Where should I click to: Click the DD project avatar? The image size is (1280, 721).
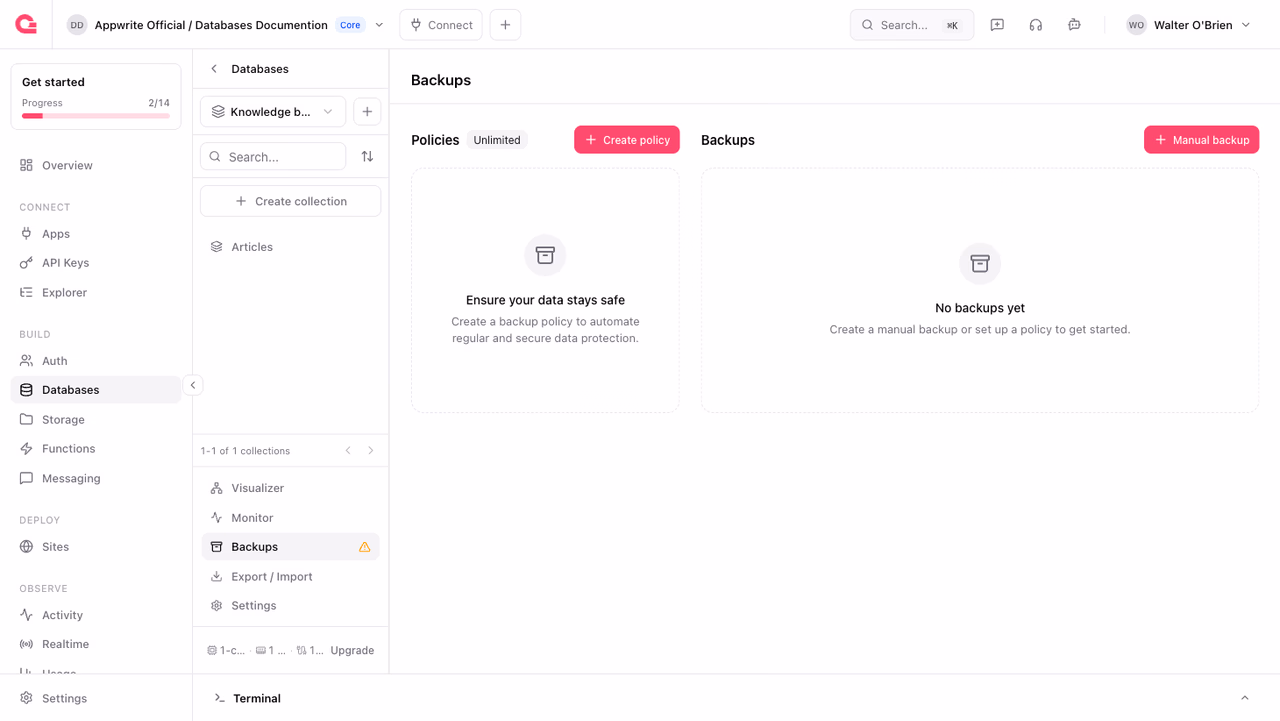[77, 25]
